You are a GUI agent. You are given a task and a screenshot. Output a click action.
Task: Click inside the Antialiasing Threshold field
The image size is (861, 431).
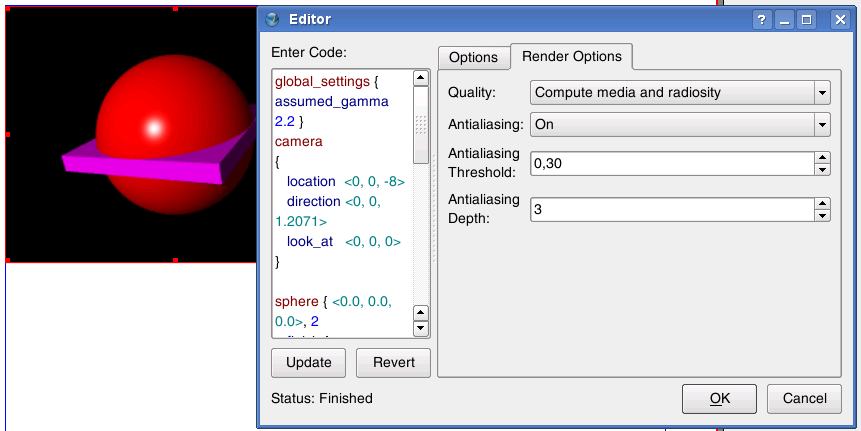670,162
